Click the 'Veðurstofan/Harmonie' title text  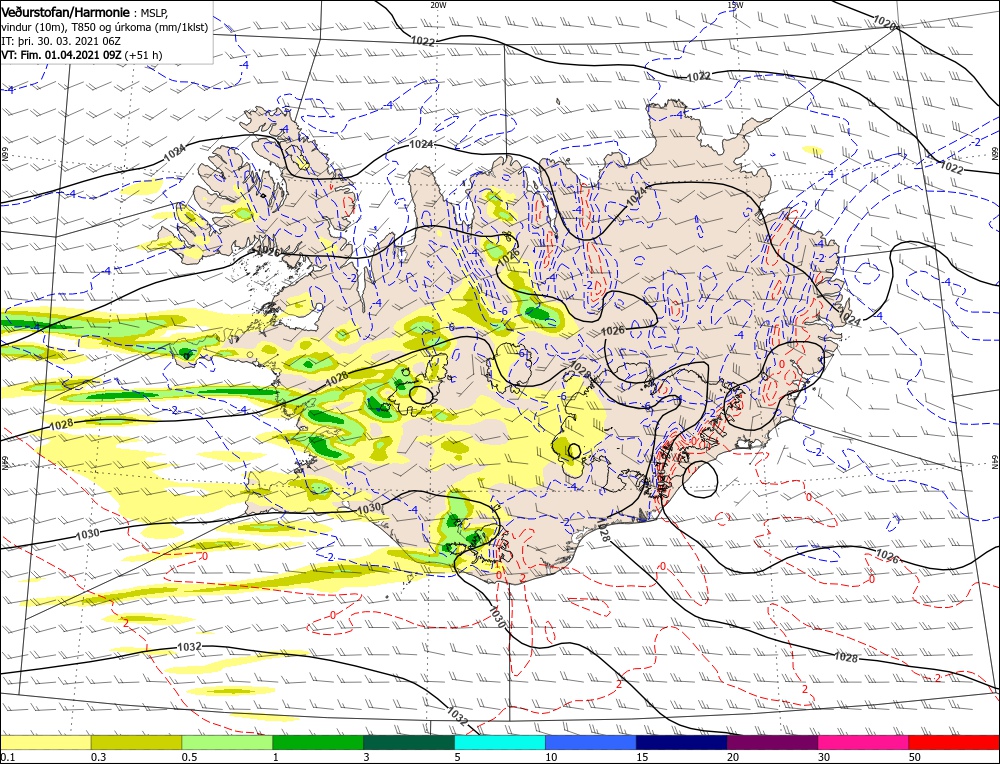(x=66, y=12)
